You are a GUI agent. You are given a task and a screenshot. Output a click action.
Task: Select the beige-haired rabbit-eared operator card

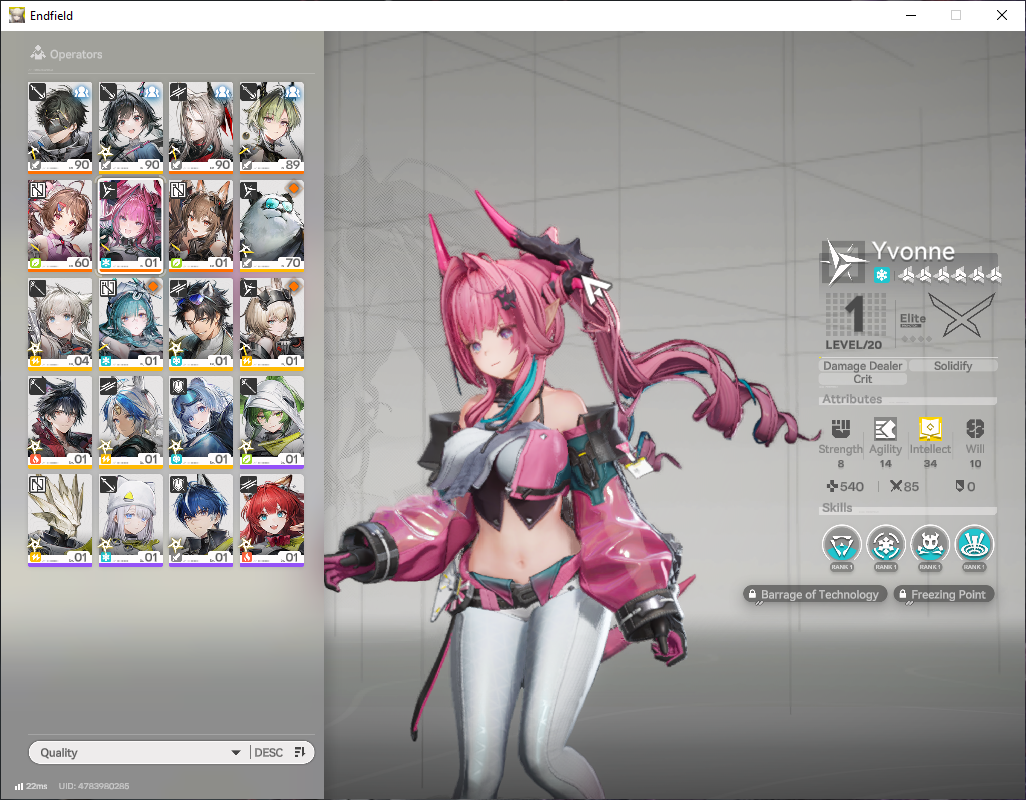click(x=272, y=323)
